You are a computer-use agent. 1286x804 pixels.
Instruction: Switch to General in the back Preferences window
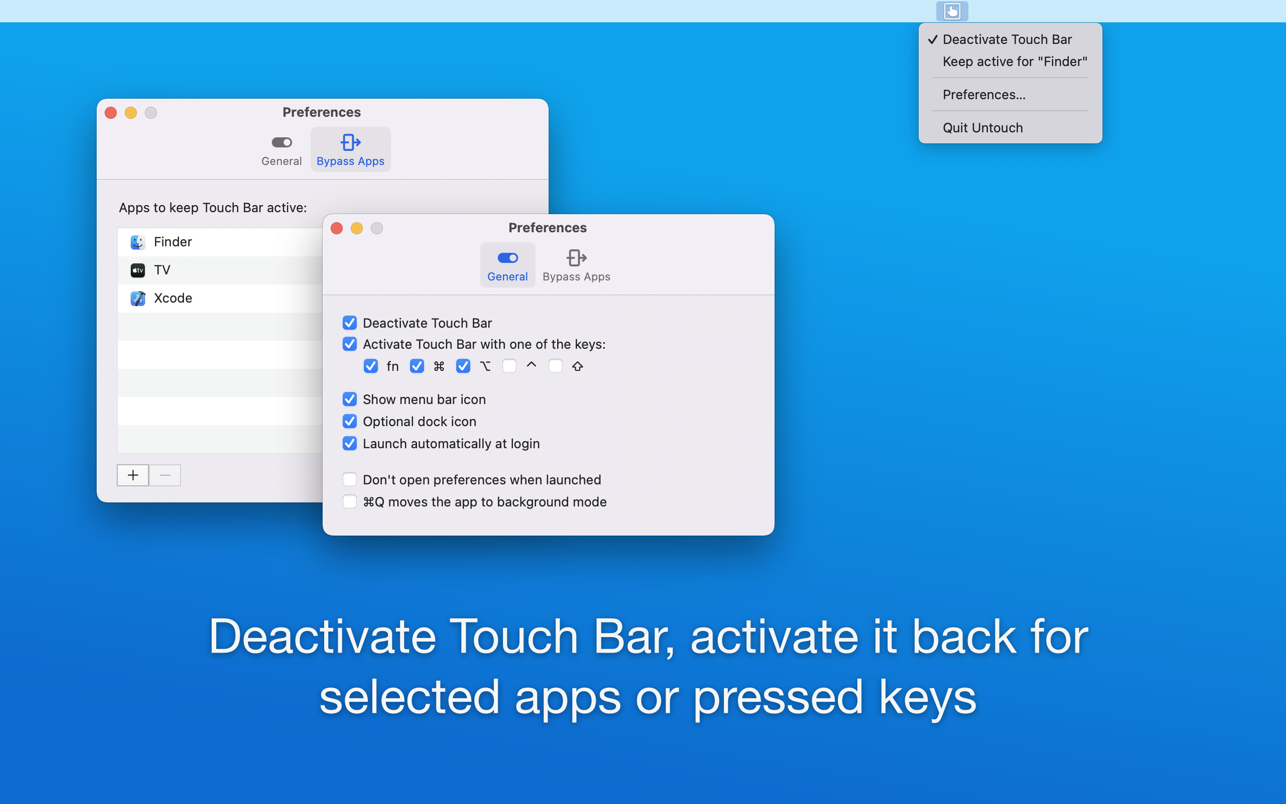pyautogui.click(x=281, y=150)
